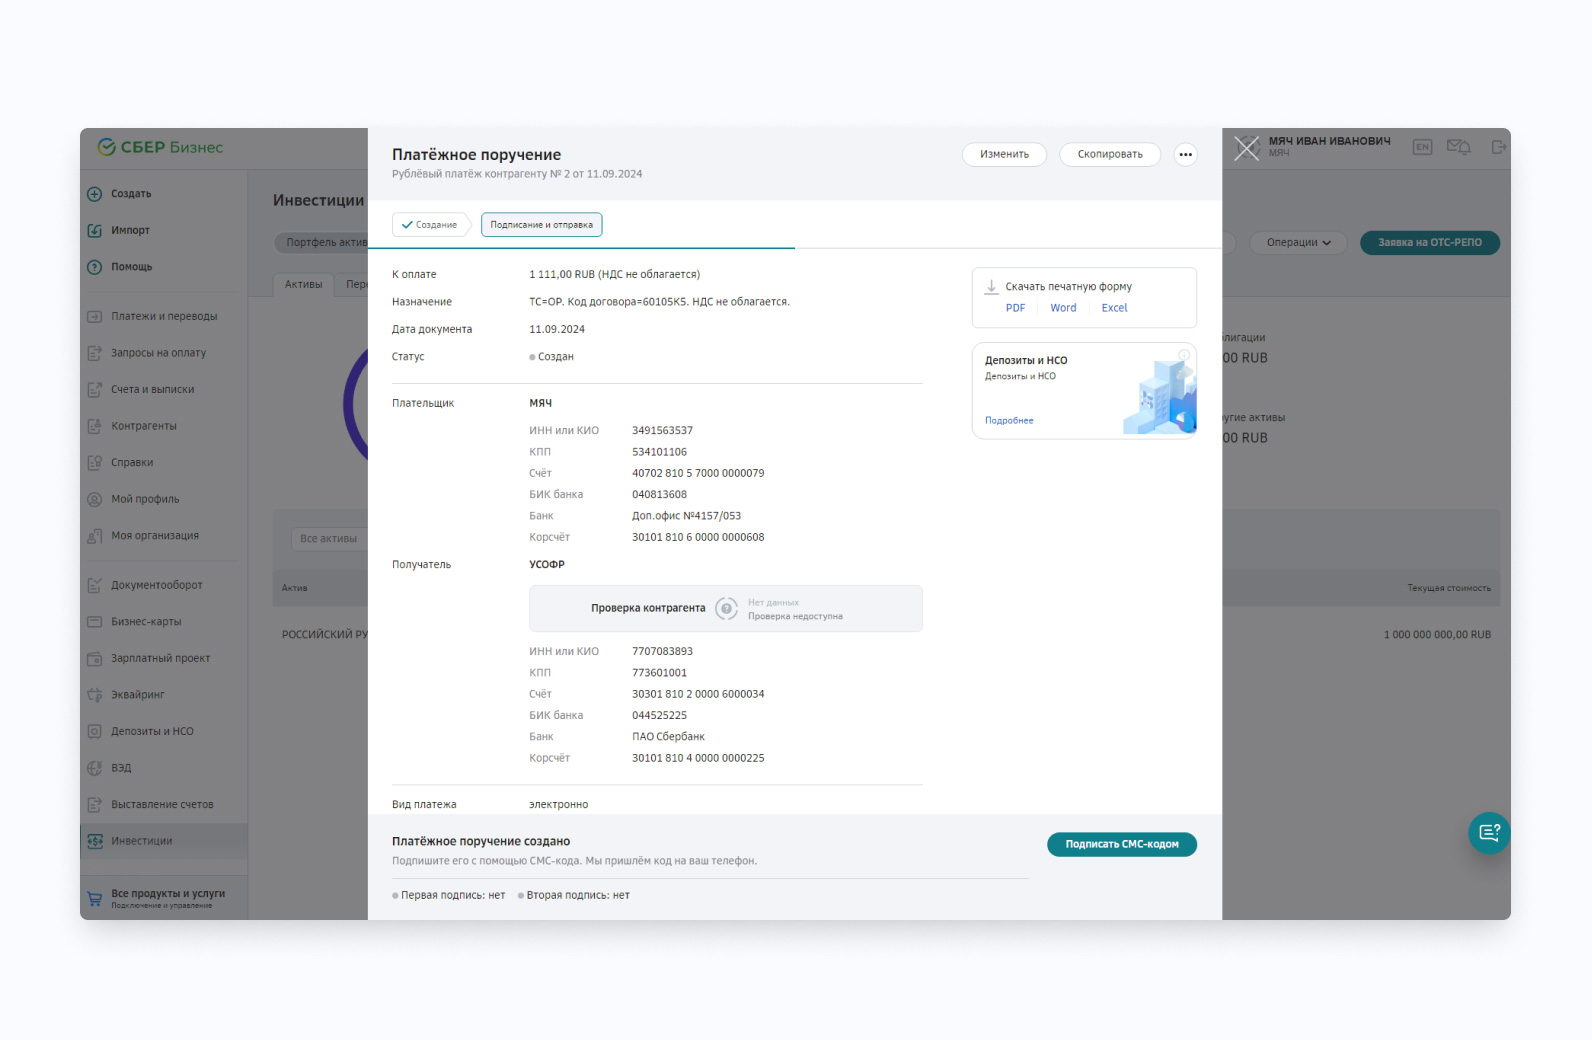
Task: Click the СБЕР Бизнес logo
Action: (160, 147)
